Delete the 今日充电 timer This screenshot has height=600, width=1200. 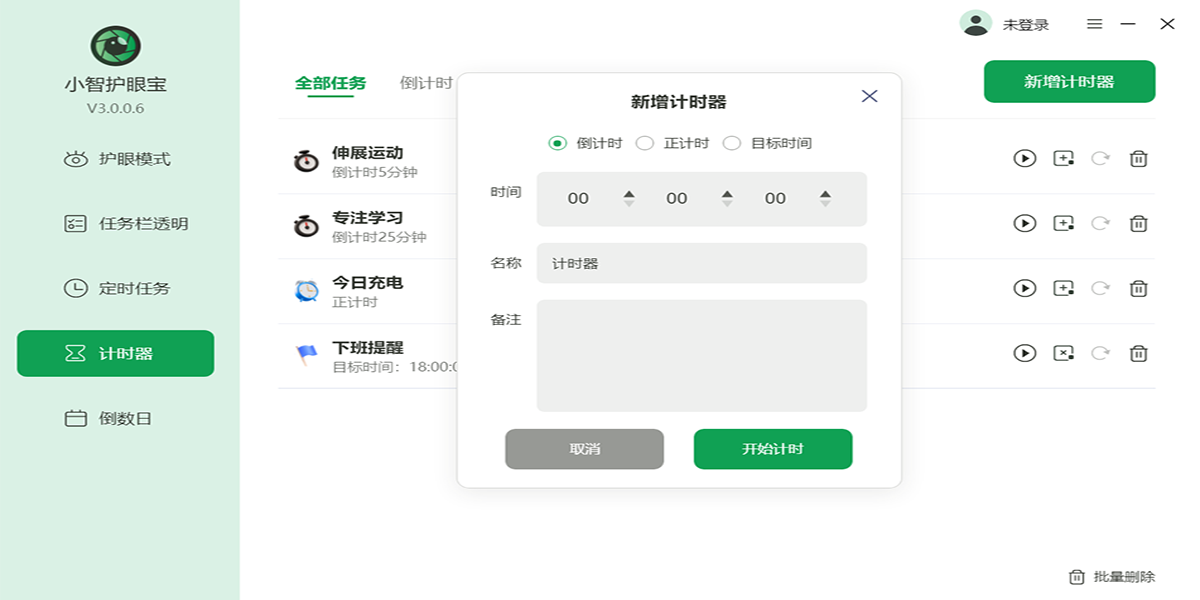tap(1138, 288)
